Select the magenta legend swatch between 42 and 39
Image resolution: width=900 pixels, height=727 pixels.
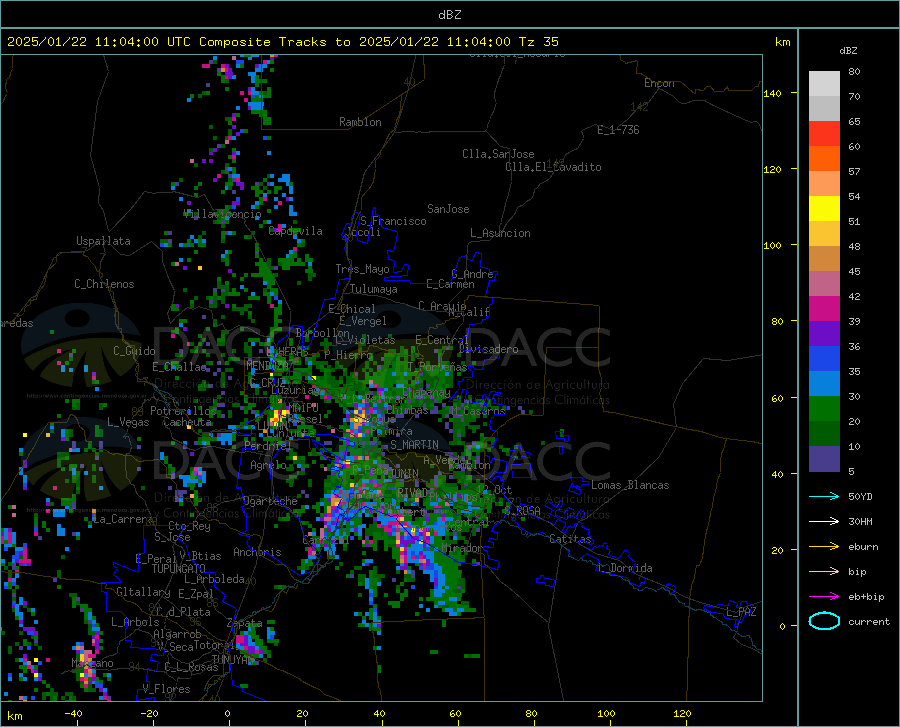[x=824, y=309]
